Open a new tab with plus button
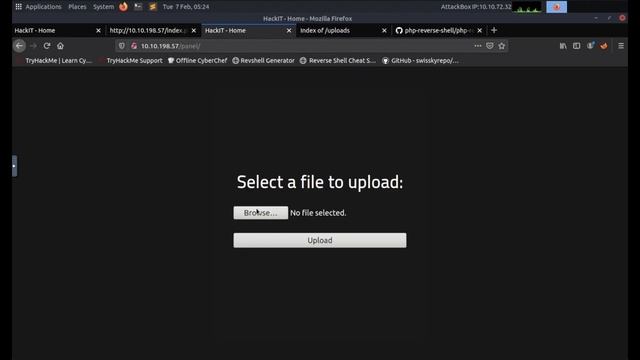 pyautogui.click(x=494, y=30)
